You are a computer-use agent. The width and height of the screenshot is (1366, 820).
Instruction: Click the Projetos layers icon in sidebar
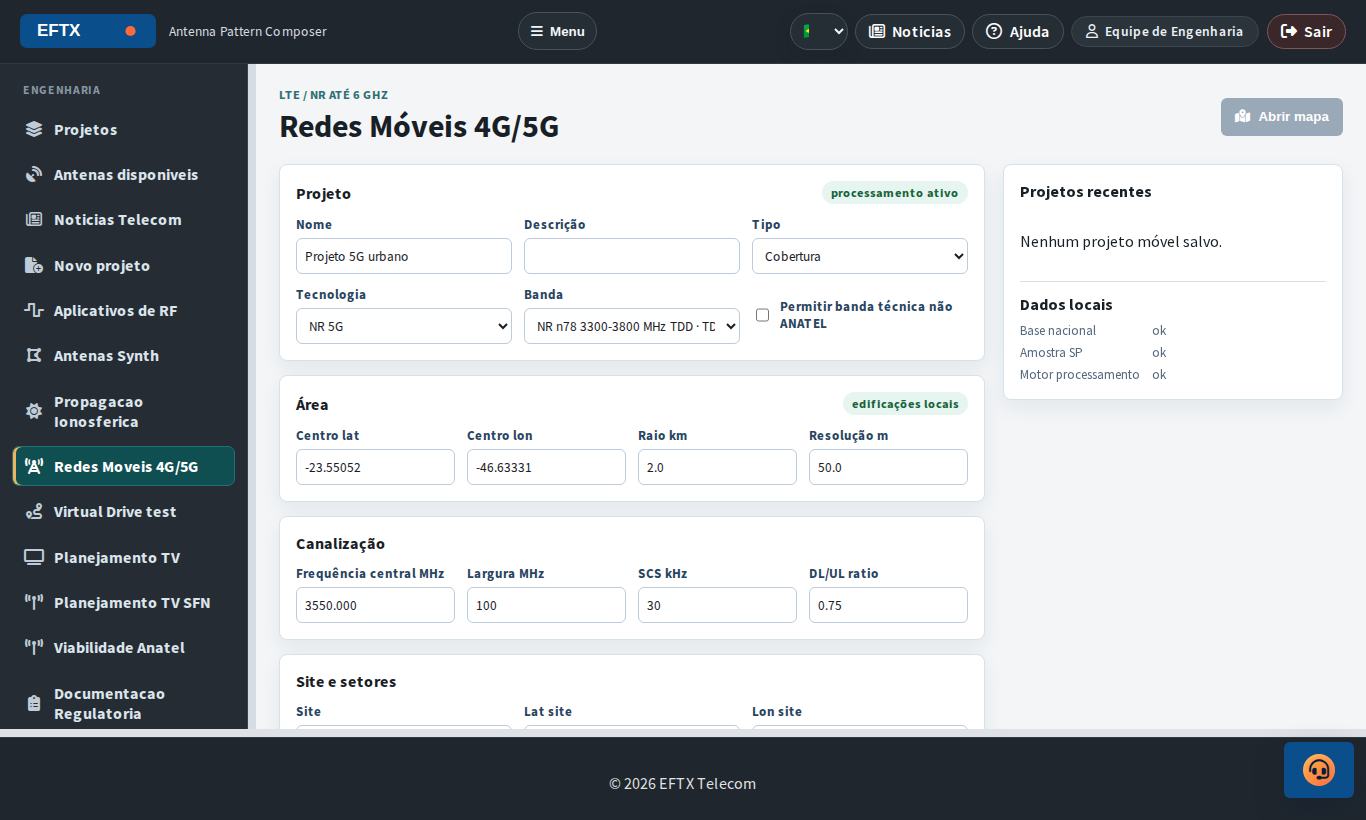34,129
